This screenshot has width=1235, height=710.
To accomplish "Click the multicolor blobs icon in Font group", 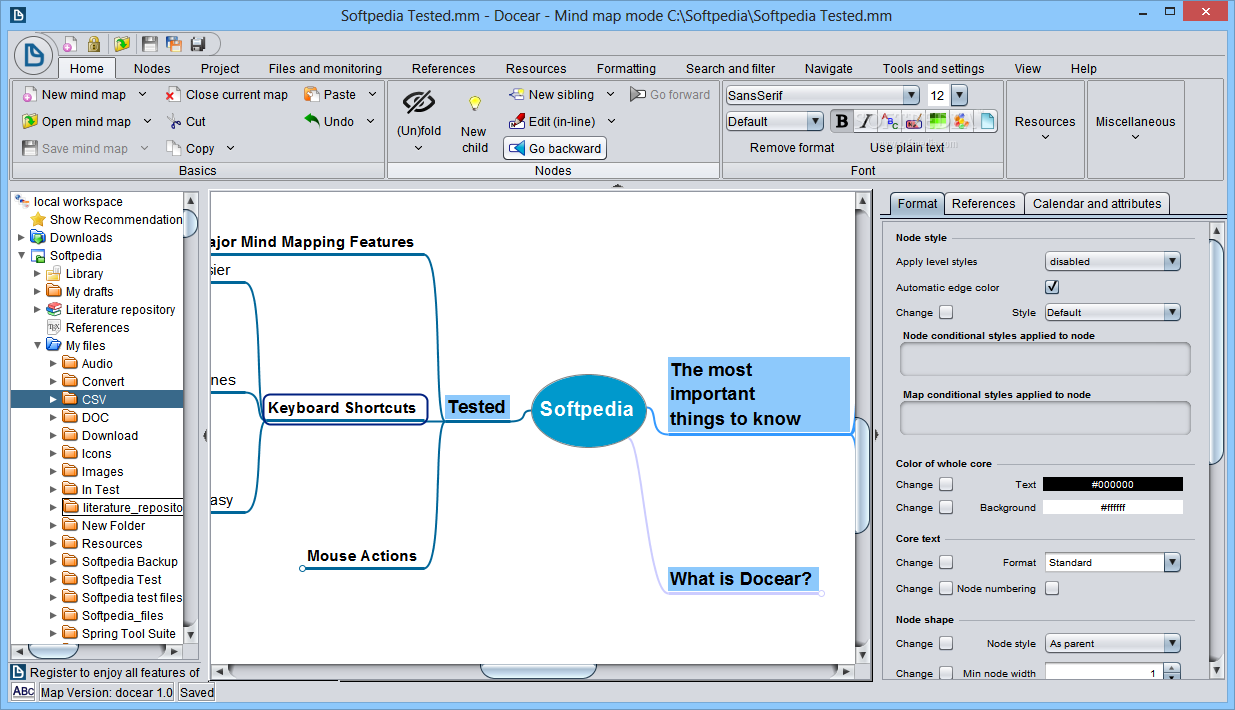I will [961, 121].
